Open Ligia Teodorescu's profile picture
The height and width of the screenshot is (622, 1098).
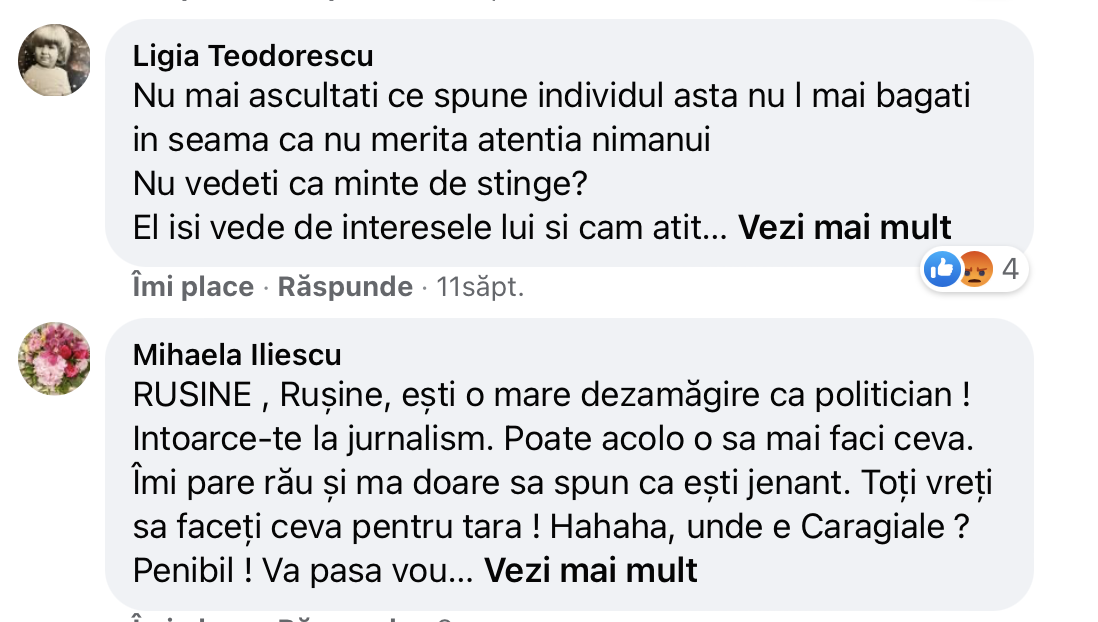54,59
